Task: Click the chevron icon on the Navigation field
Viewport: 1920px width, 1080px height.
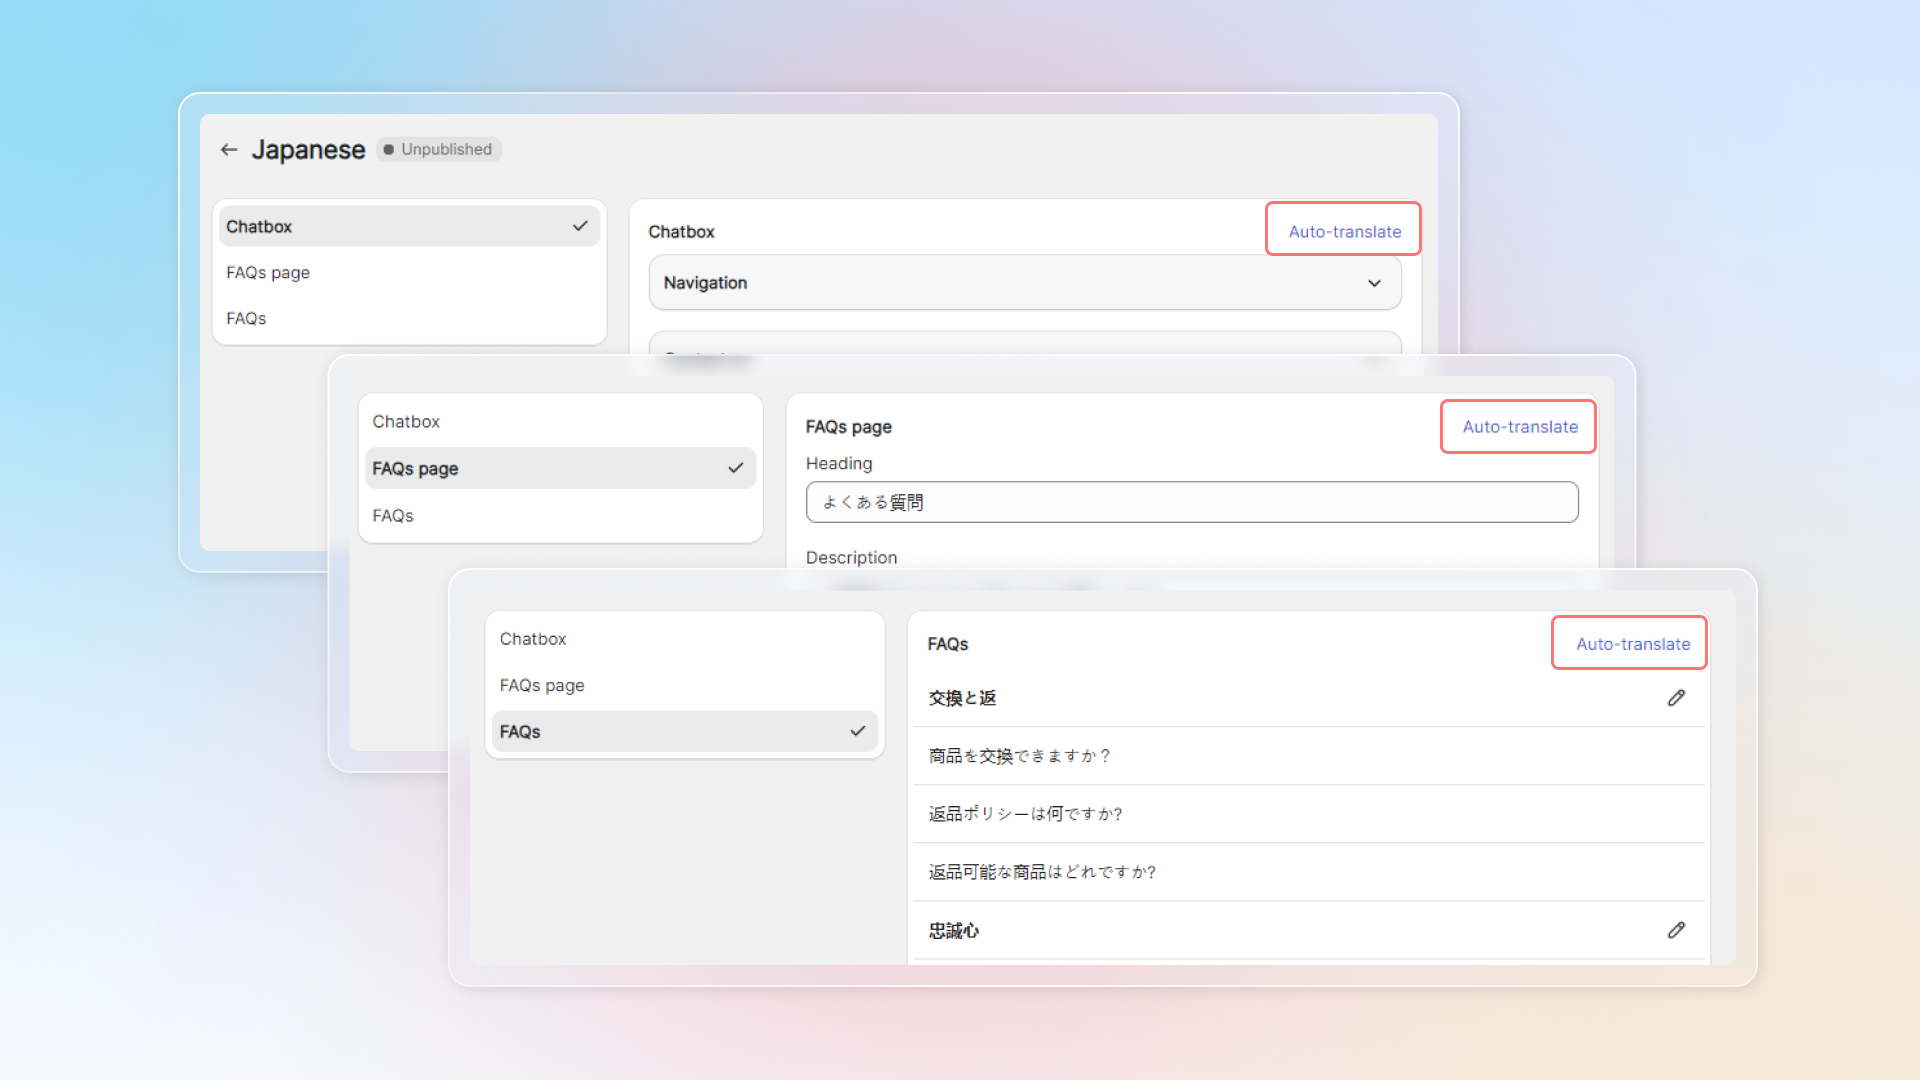Action: click(x=1374, y=283)
